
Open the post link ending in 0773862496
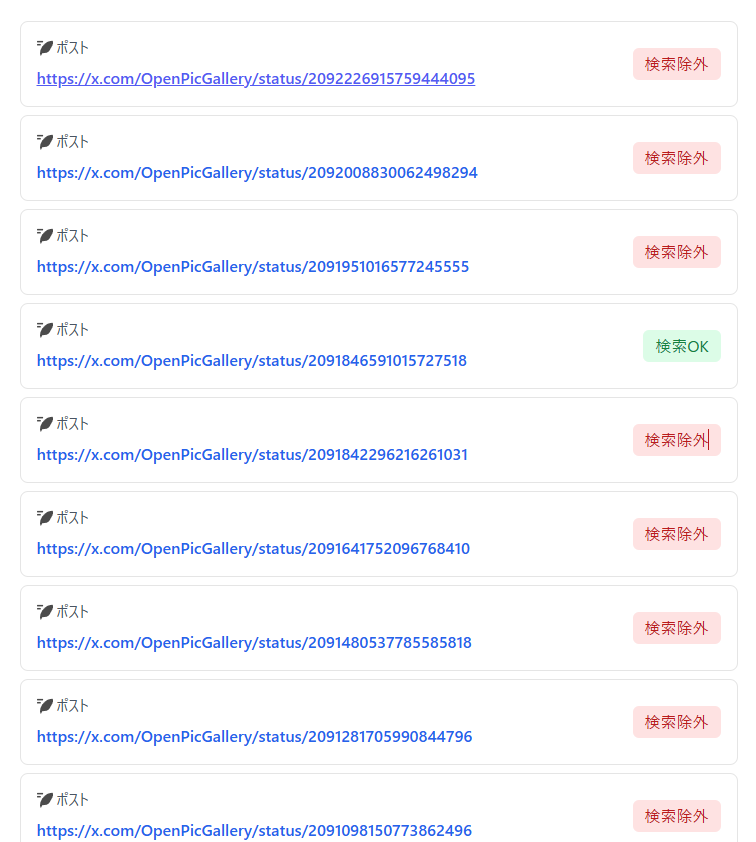click(254, 830)
